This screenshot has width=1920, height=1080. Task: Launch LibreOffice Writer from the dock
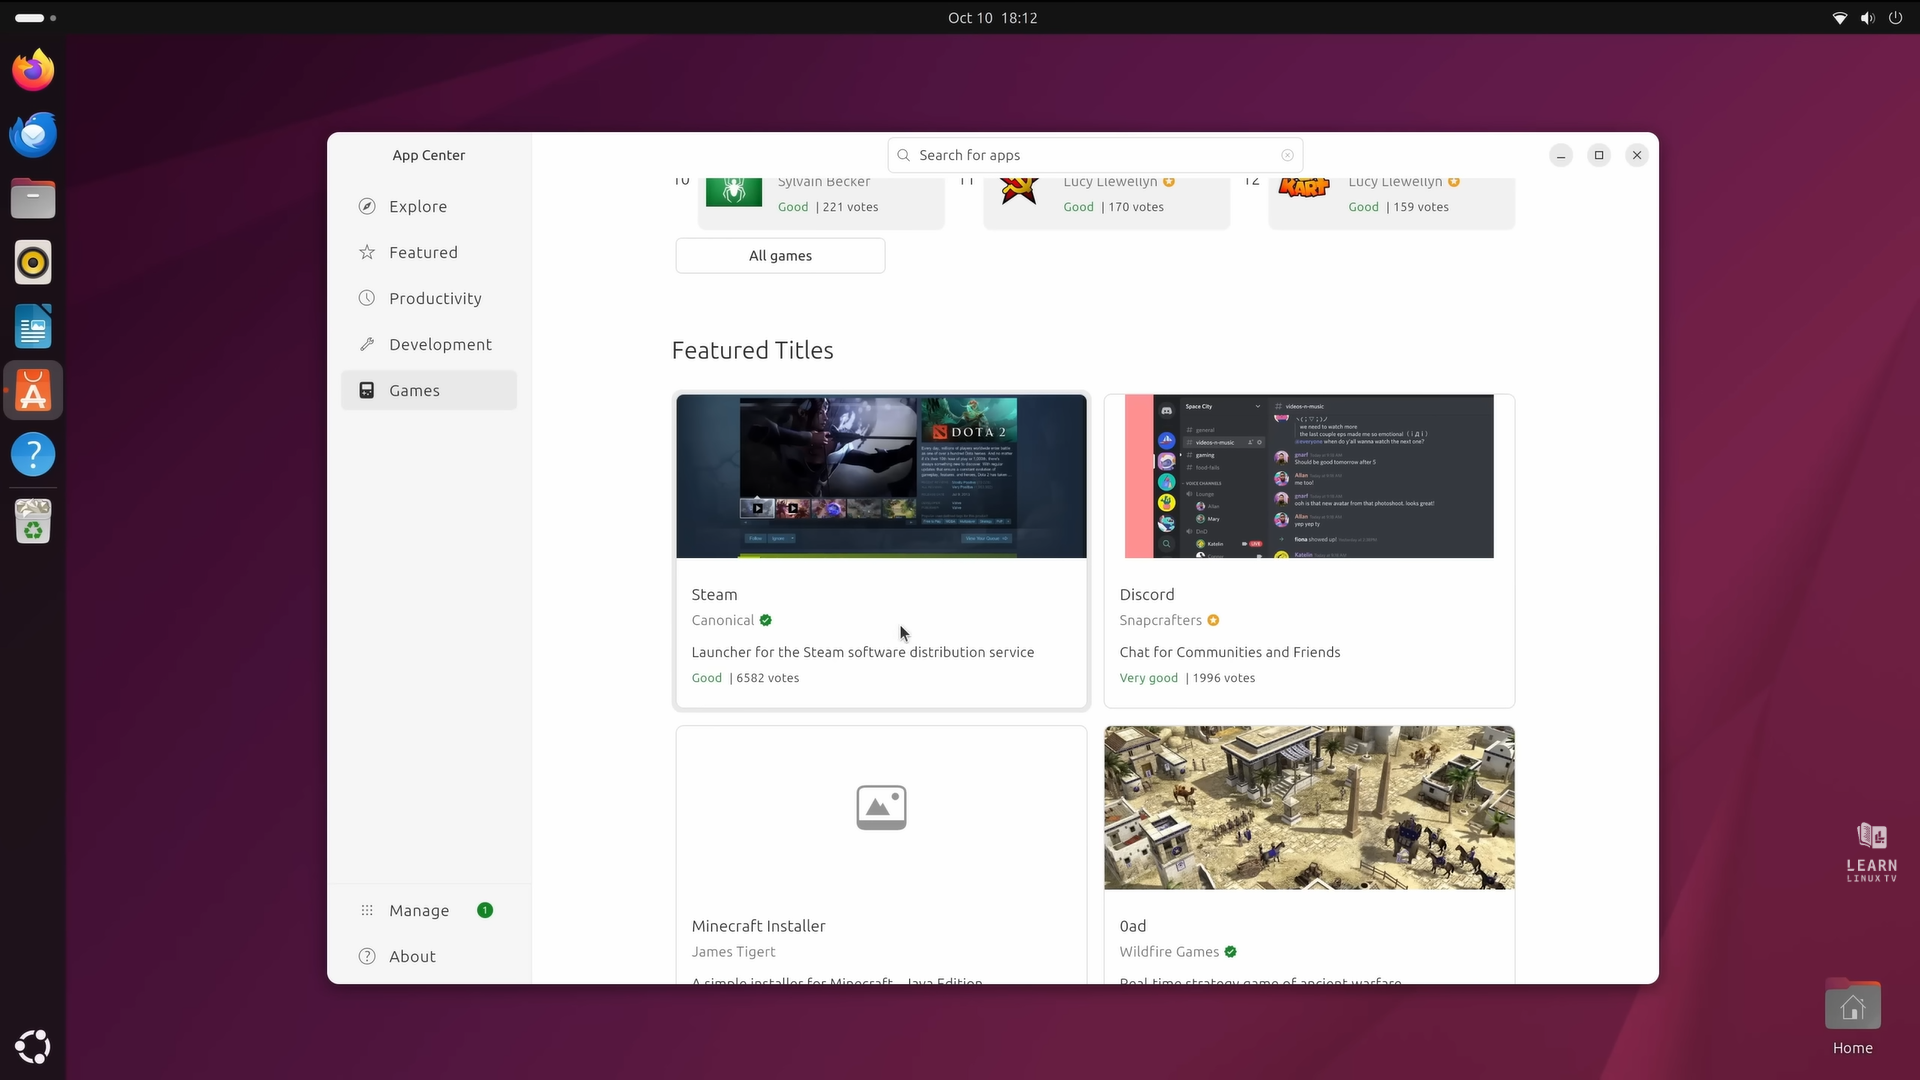coord(33,326)
